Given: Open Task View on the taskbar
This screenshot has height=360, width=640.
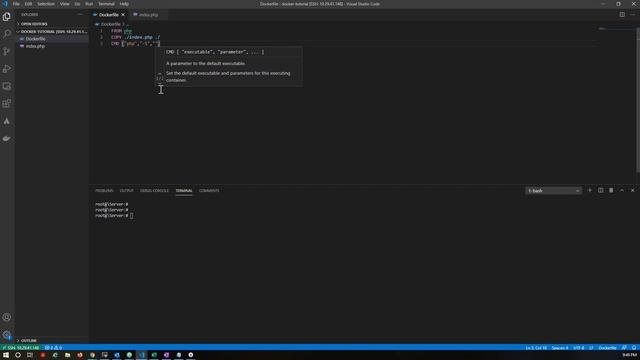Looking at the screenshot, I should (30, 355).
